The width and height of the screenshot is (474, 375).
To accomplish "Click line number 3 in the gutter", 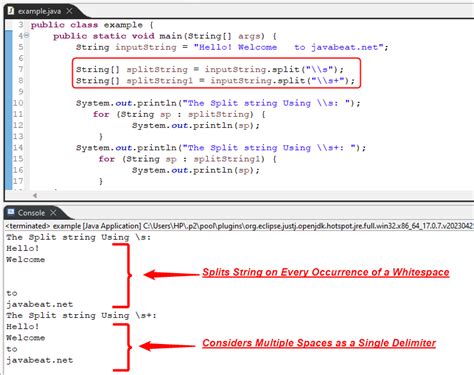I will coord(21,25).
